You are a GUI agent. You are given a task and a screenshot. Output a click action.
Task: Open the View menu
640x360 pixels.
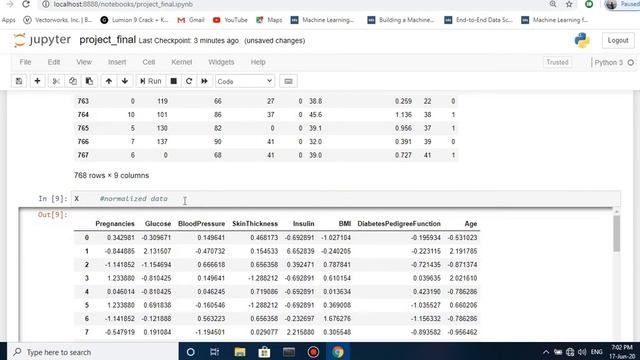84,62
